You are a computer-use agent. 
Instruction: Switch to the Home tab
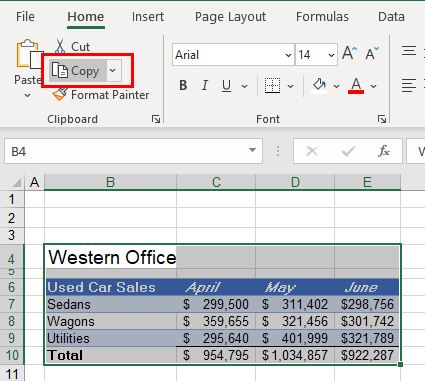[86, 17]
